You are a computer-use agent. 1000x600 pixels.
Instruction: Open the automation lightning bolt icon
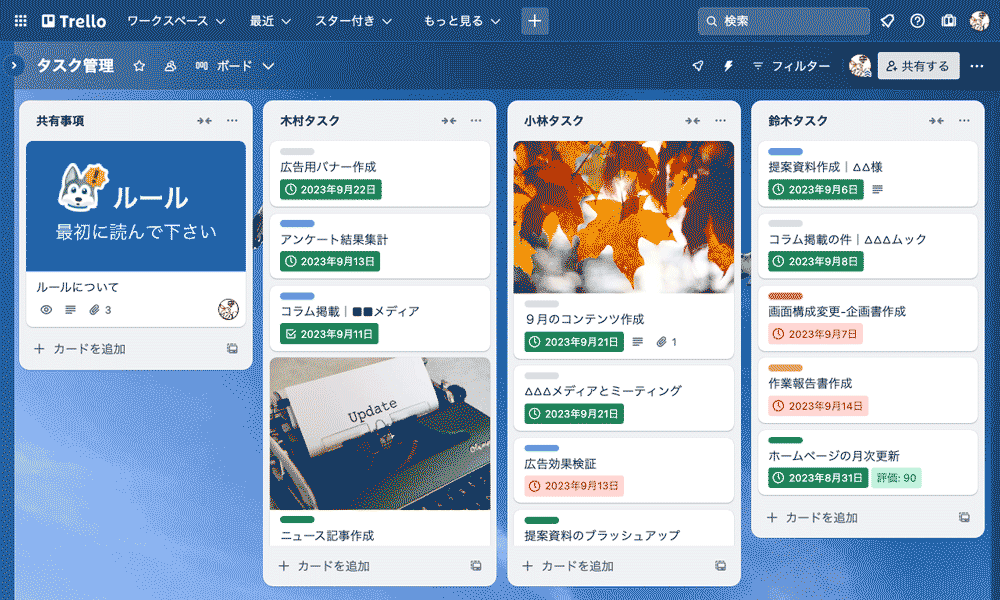pos(728,66)
